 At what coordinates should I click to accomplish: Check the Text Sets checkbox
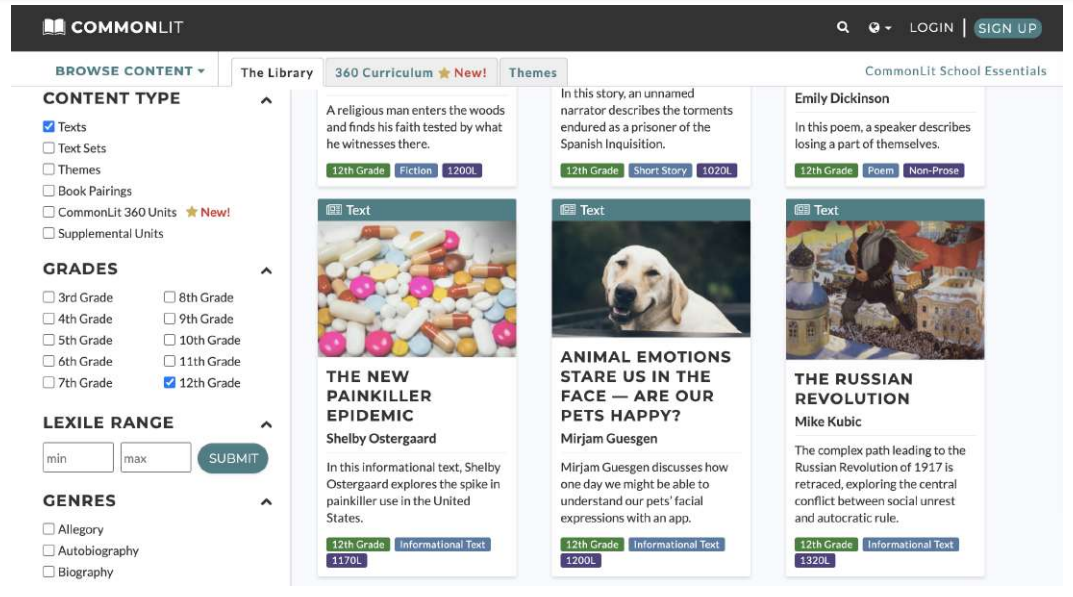pyautogui.click(x=49, y=148)
